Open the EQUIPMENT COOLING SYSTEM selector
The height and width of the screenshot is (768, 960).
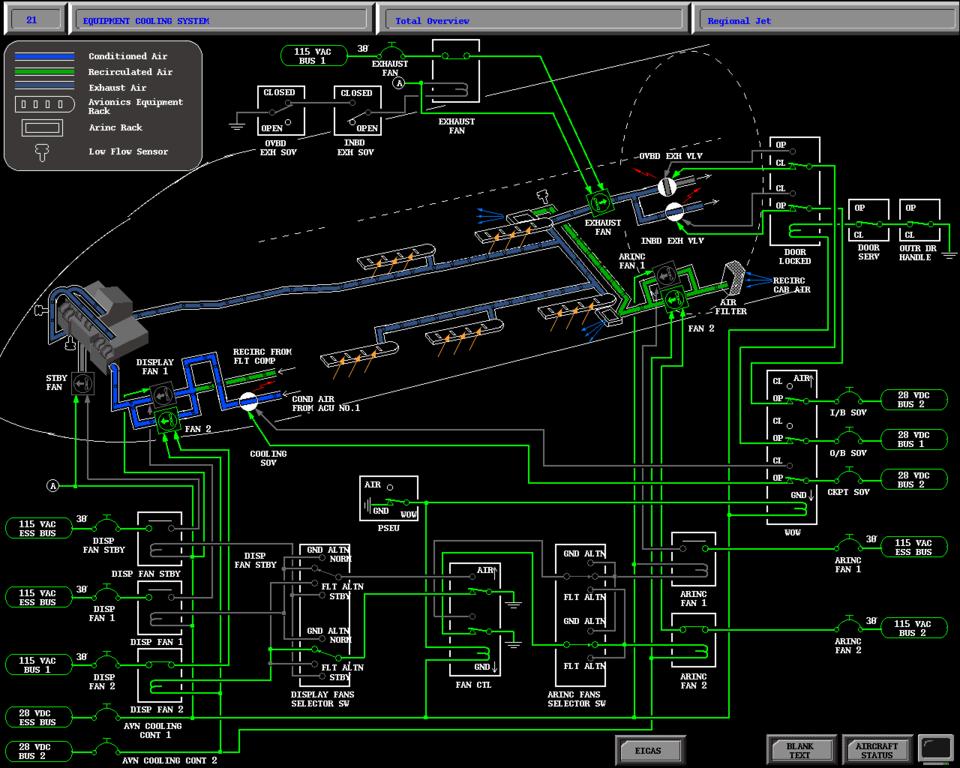[222, 20]
